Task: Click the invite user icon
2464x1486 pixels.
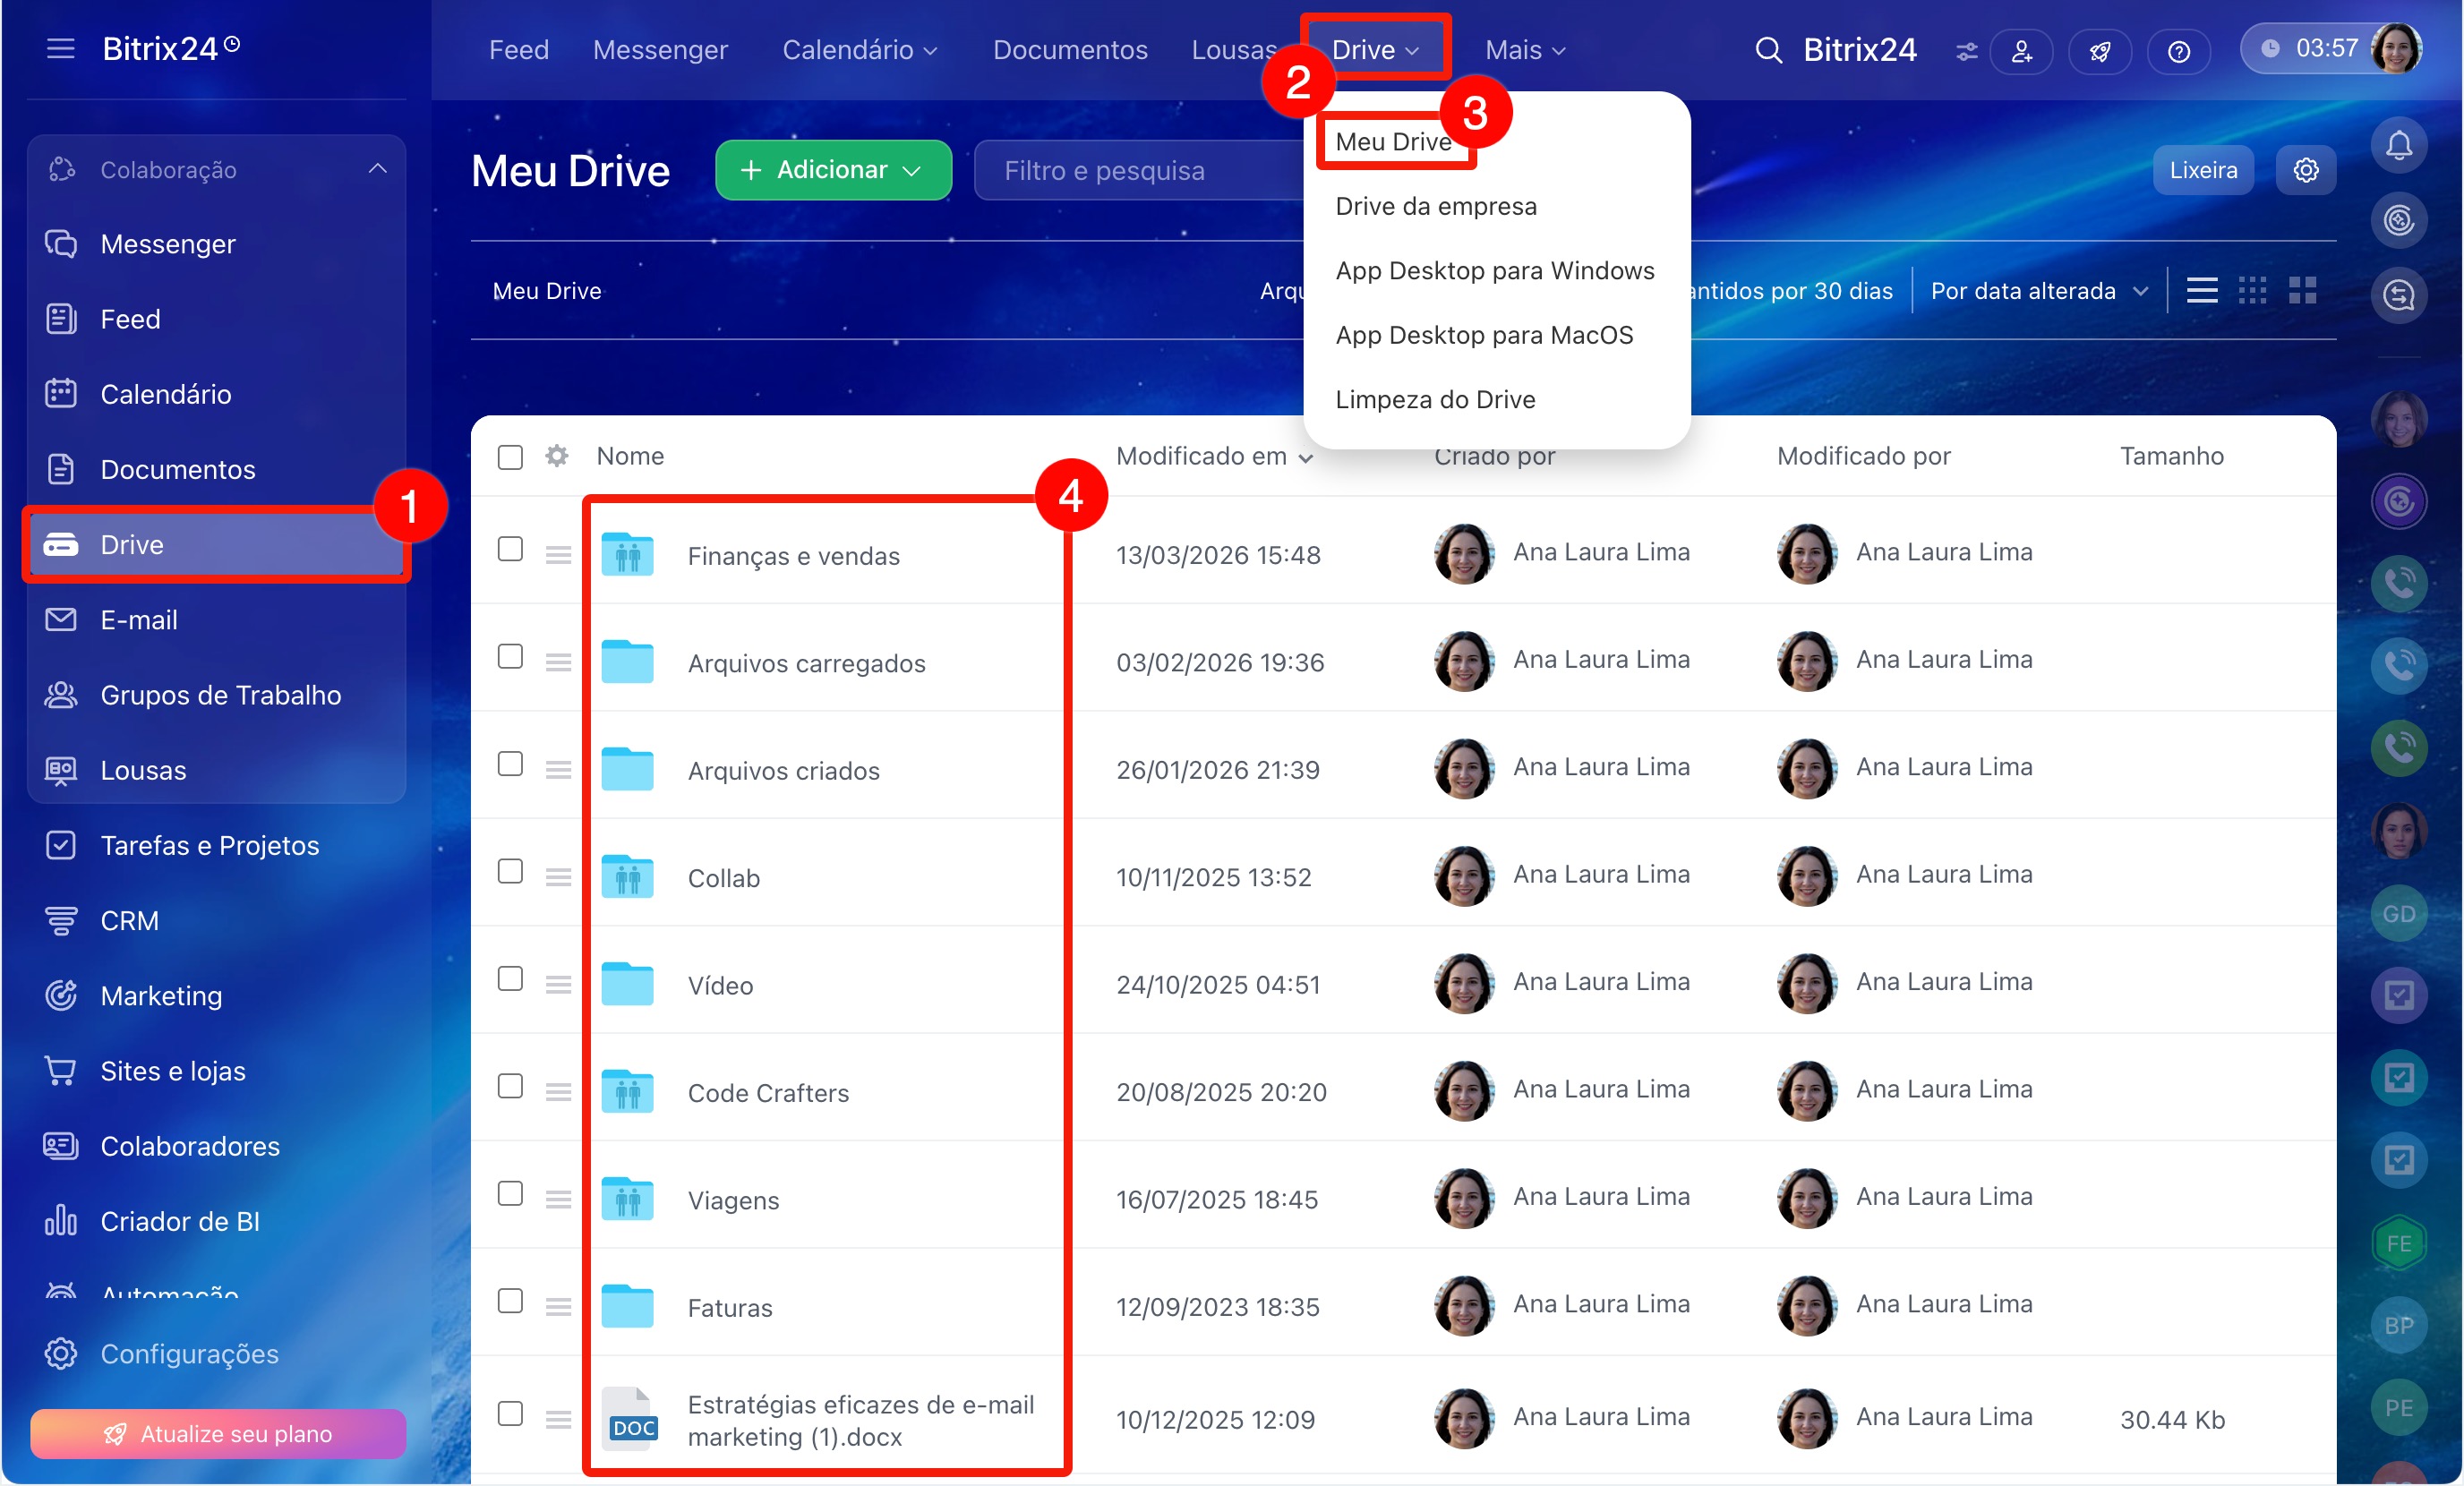Action: pos(2021,51)
